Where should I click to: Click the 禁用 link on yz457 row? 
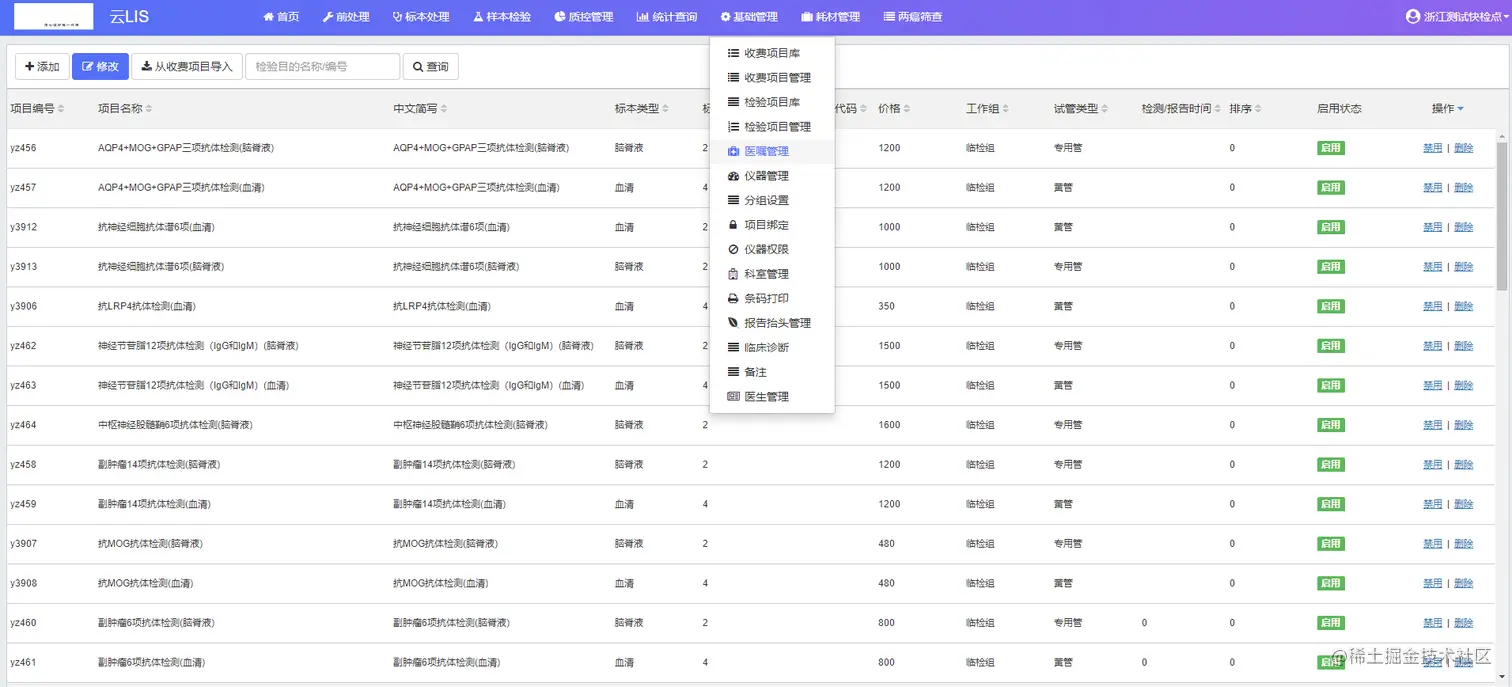[x=1432, y=186]
